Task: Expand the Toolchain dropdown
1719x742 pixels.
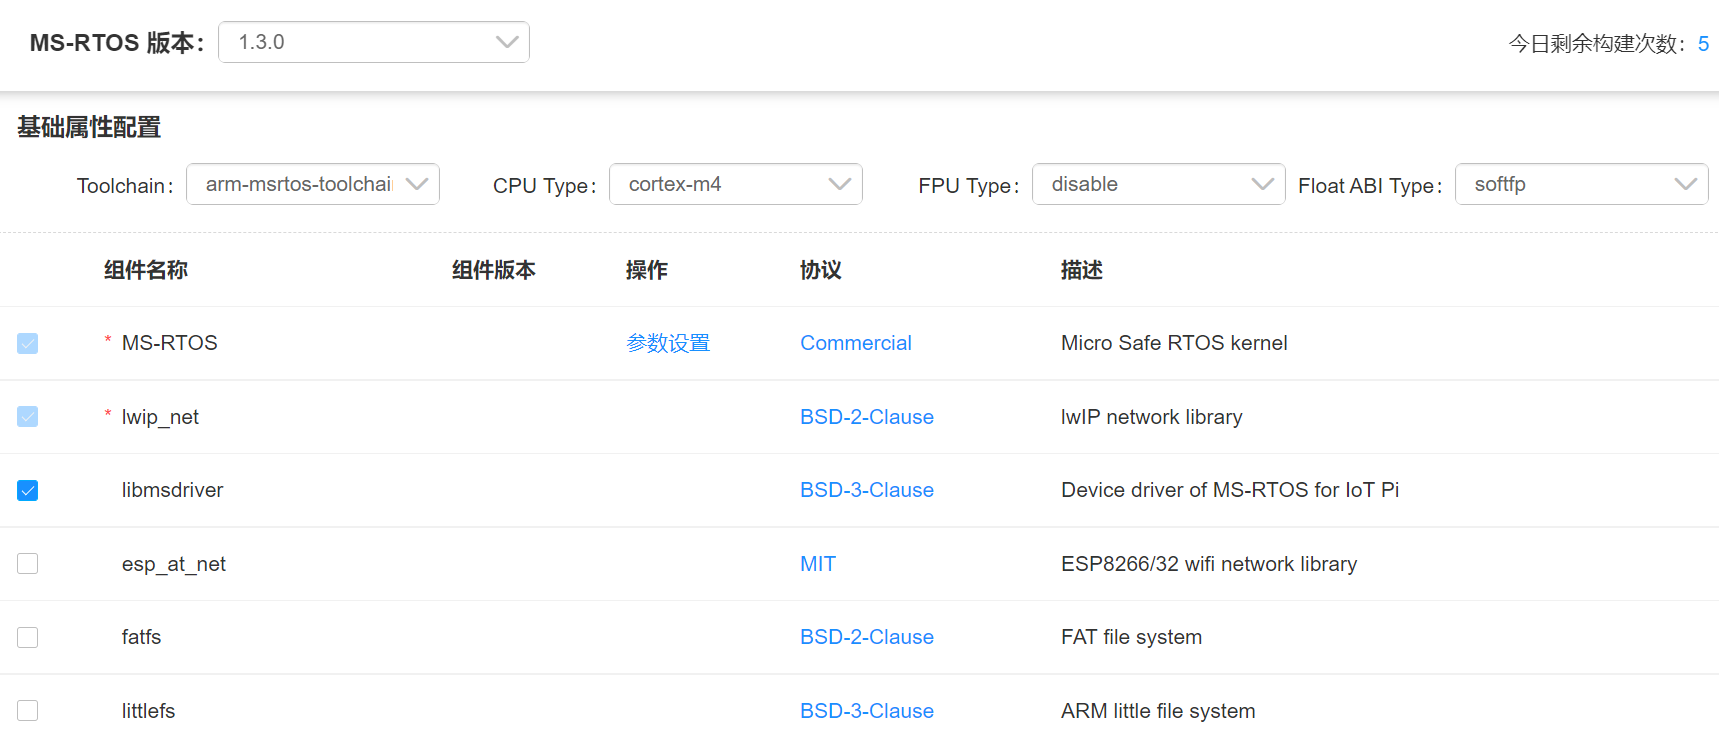Action: (312, 184)
